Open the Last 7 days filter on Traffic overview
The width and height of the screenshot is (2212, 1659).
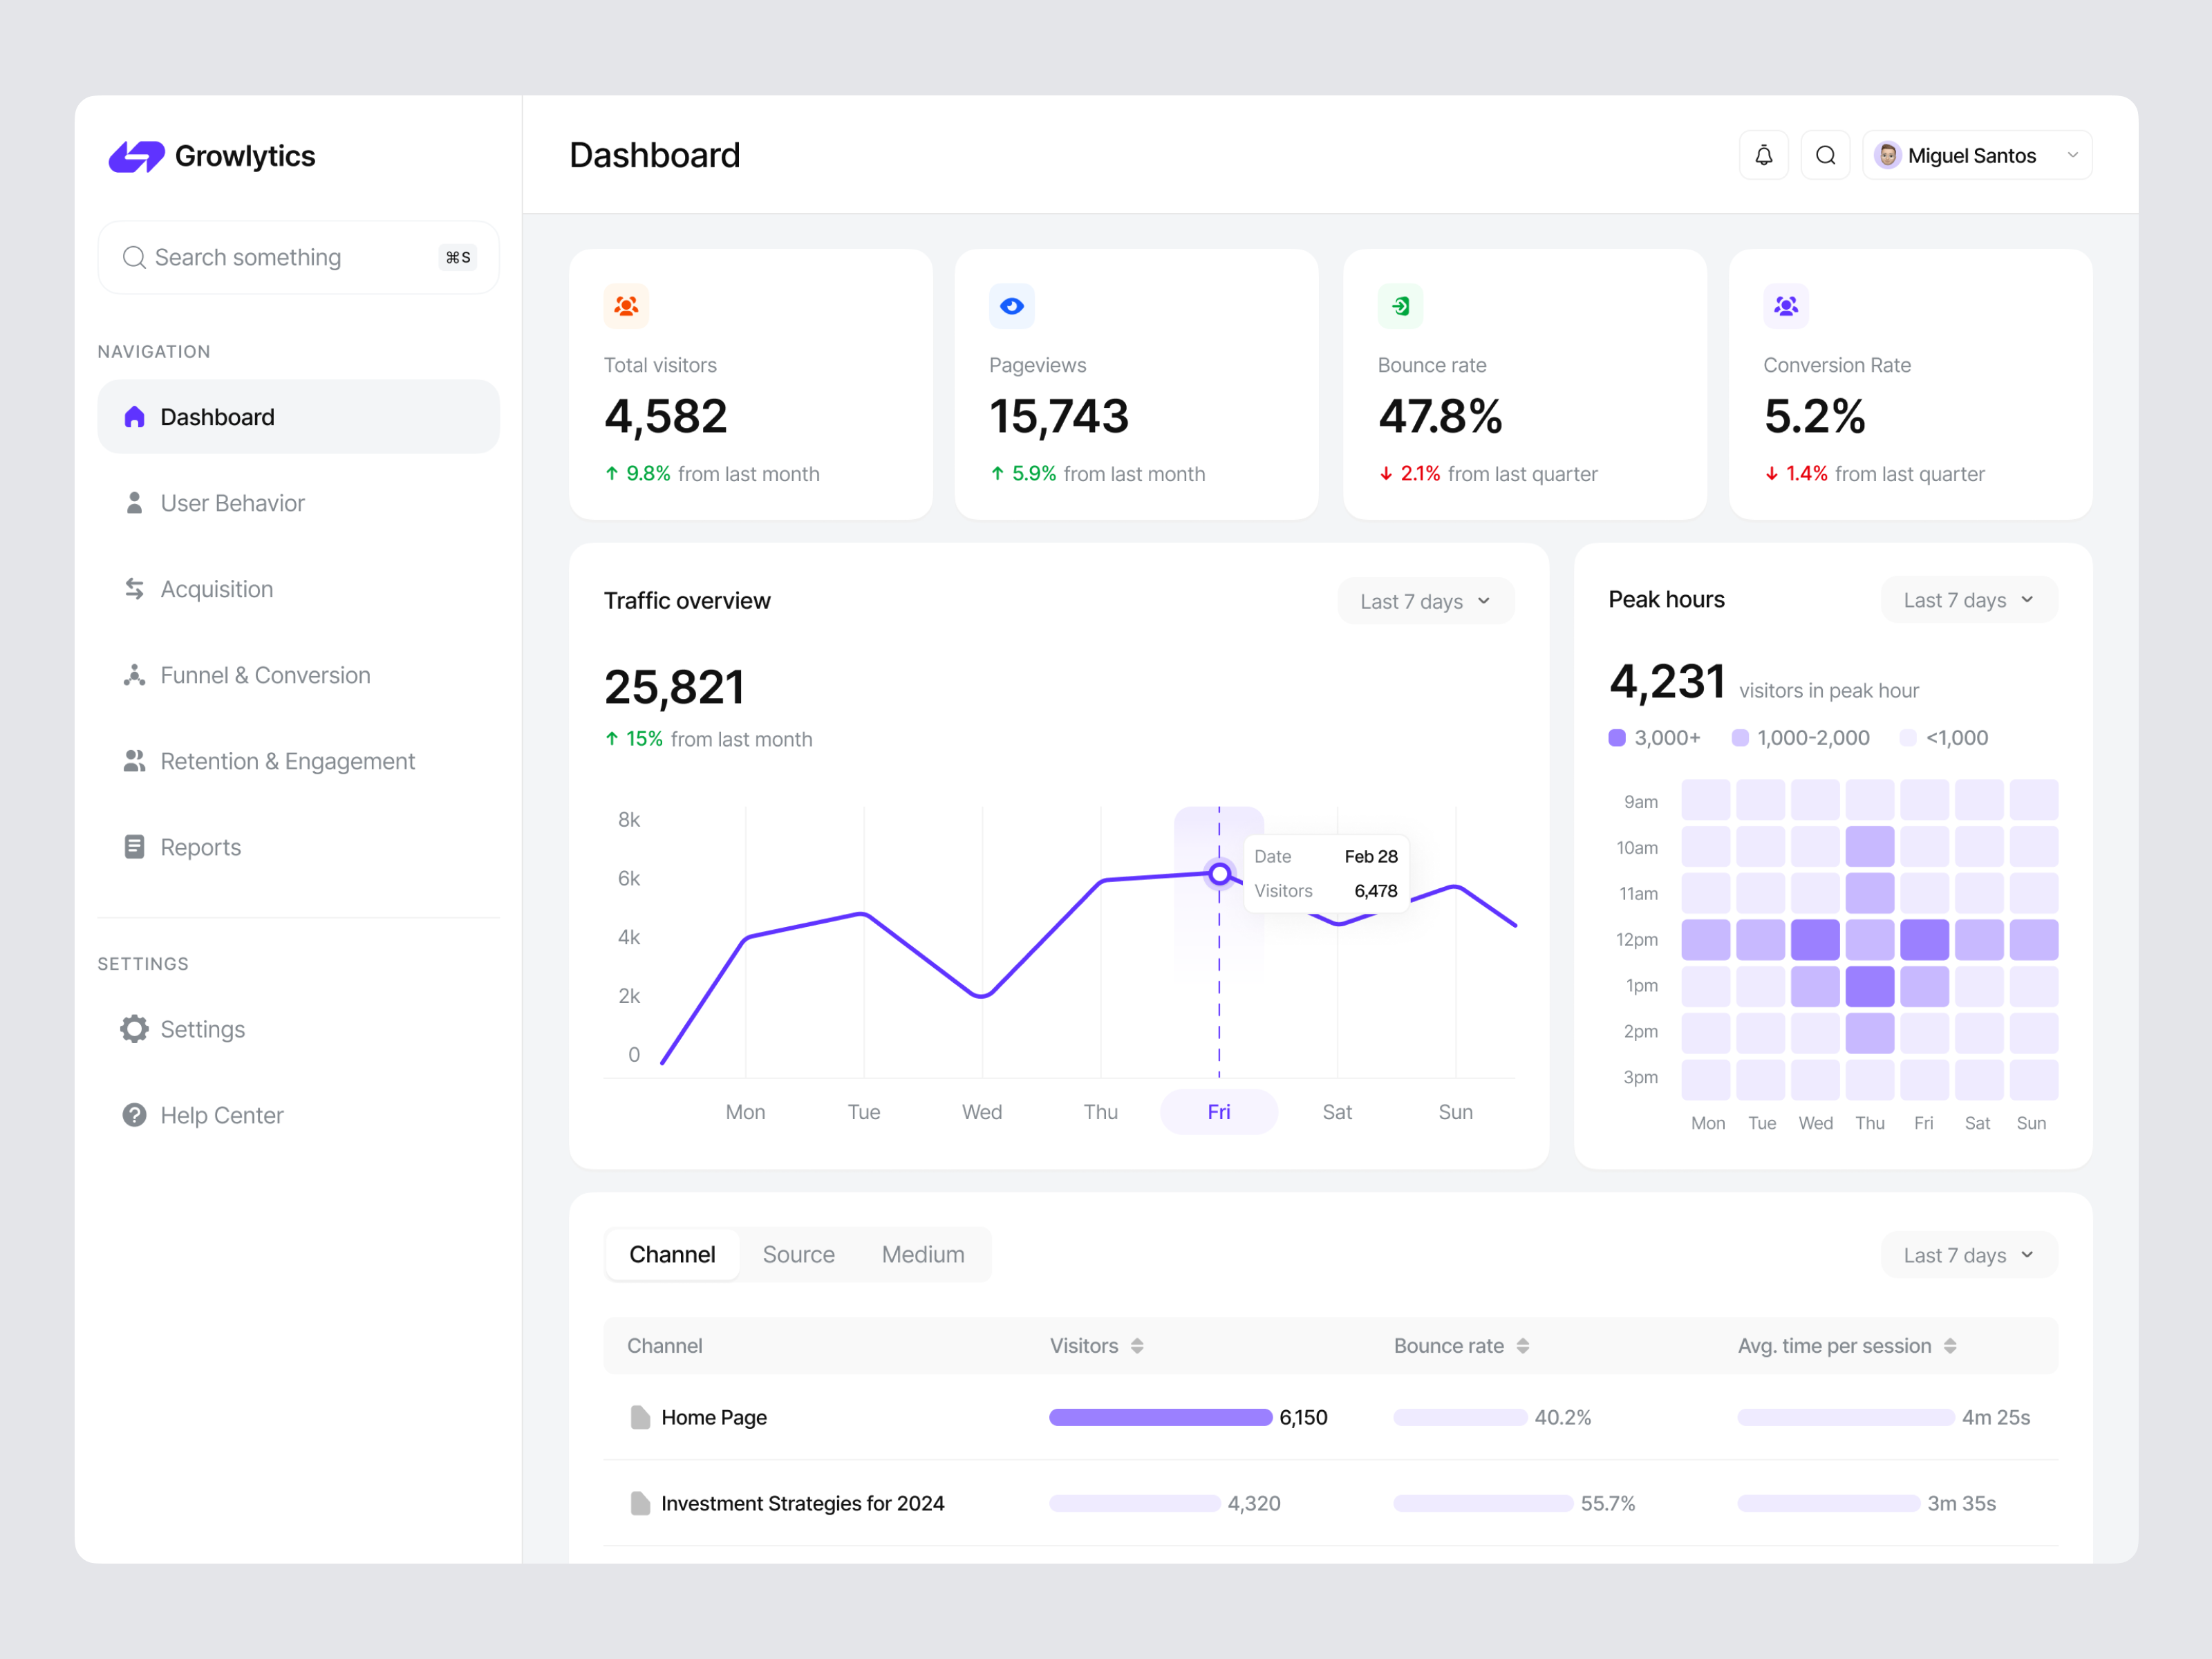click(x=1425, y=600)
